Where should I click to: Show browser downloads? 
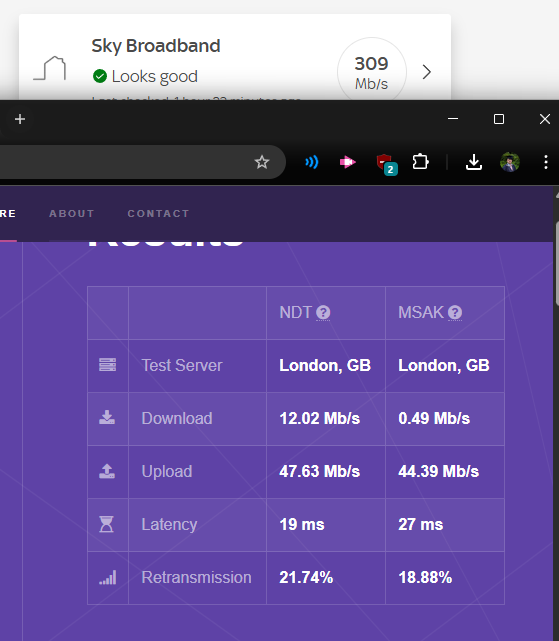(474, 162)
